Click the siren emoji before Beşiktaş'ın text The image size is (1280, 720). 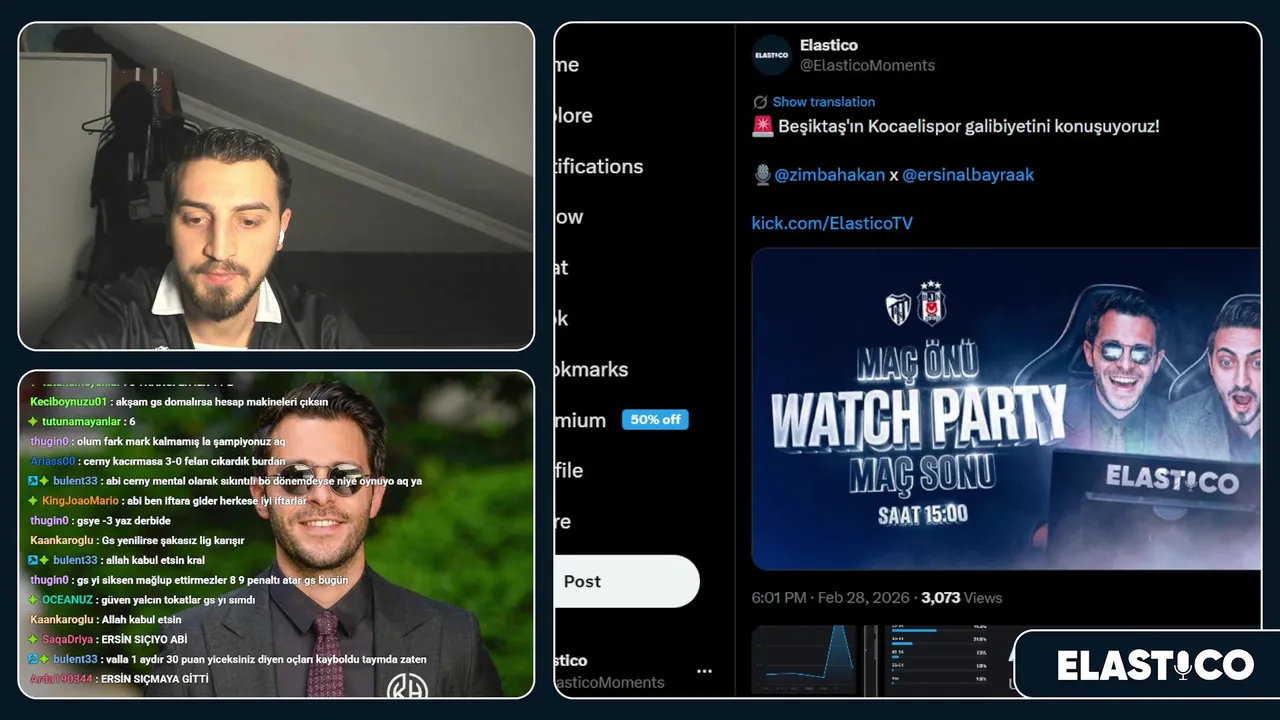[x=762, y=126]
